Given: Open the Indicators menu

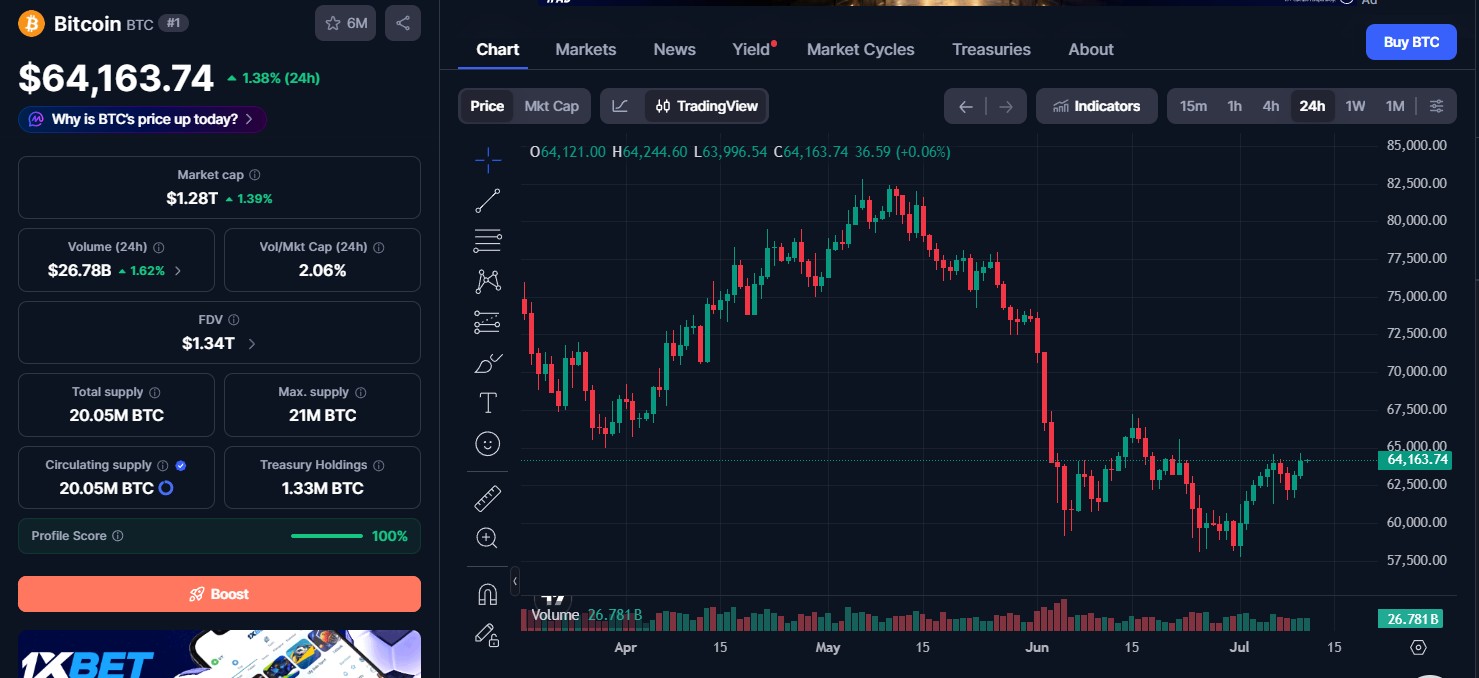Looking at the screenshot, I should [x=1097, y=106].
